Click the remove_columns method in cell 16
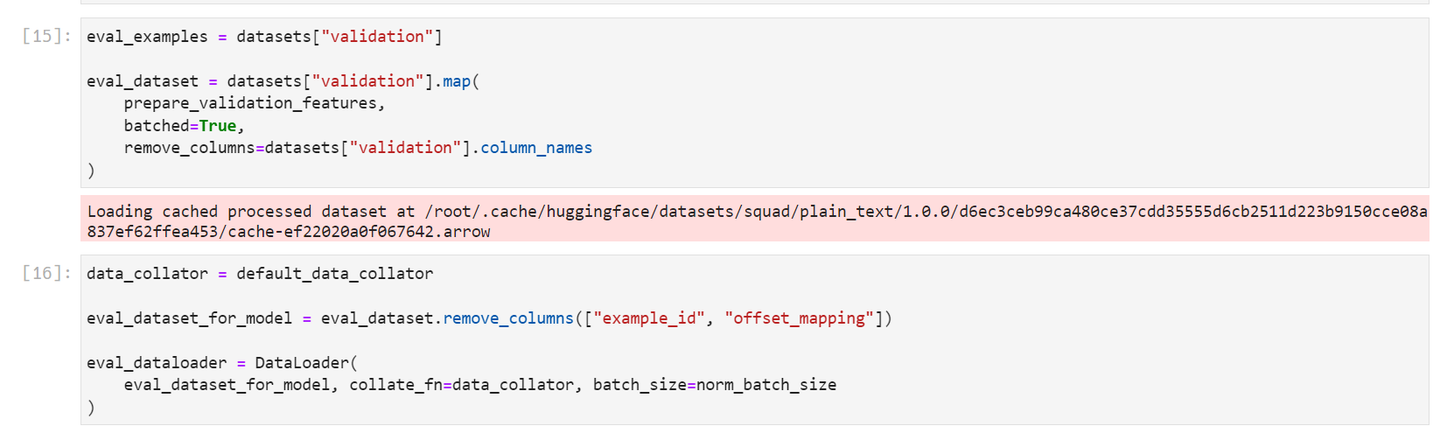The width and height of the screenshot is (1440, 440). coord(503,319)
